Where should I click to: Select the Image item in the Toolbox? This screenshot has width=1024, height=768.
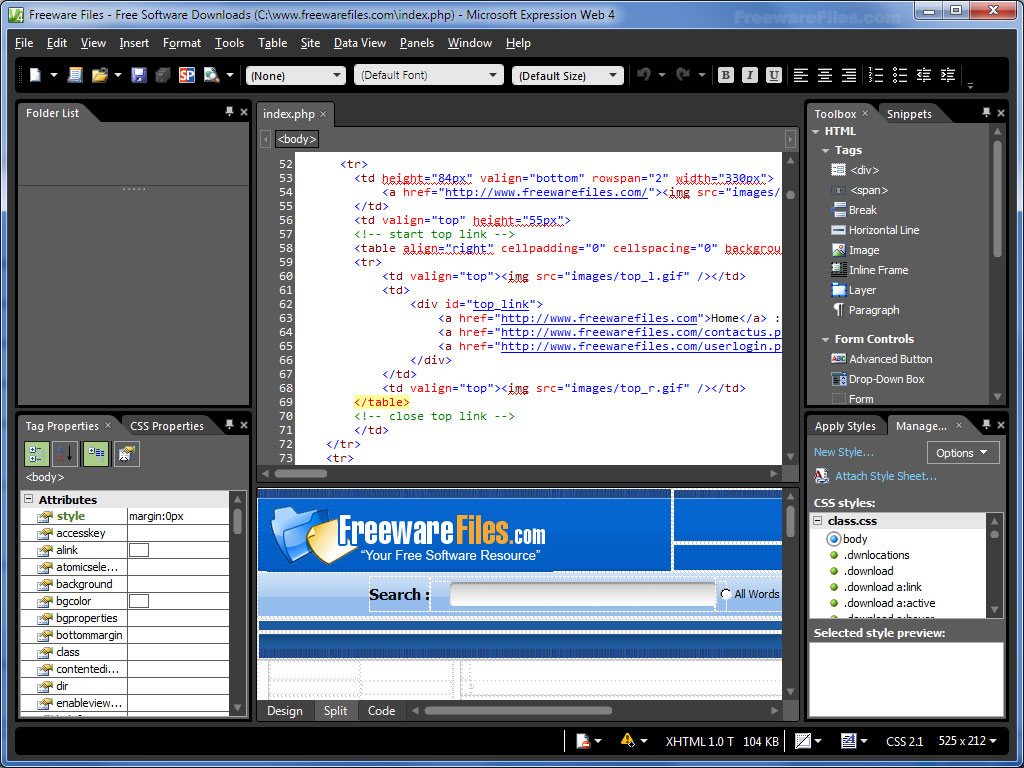point(863,250)
